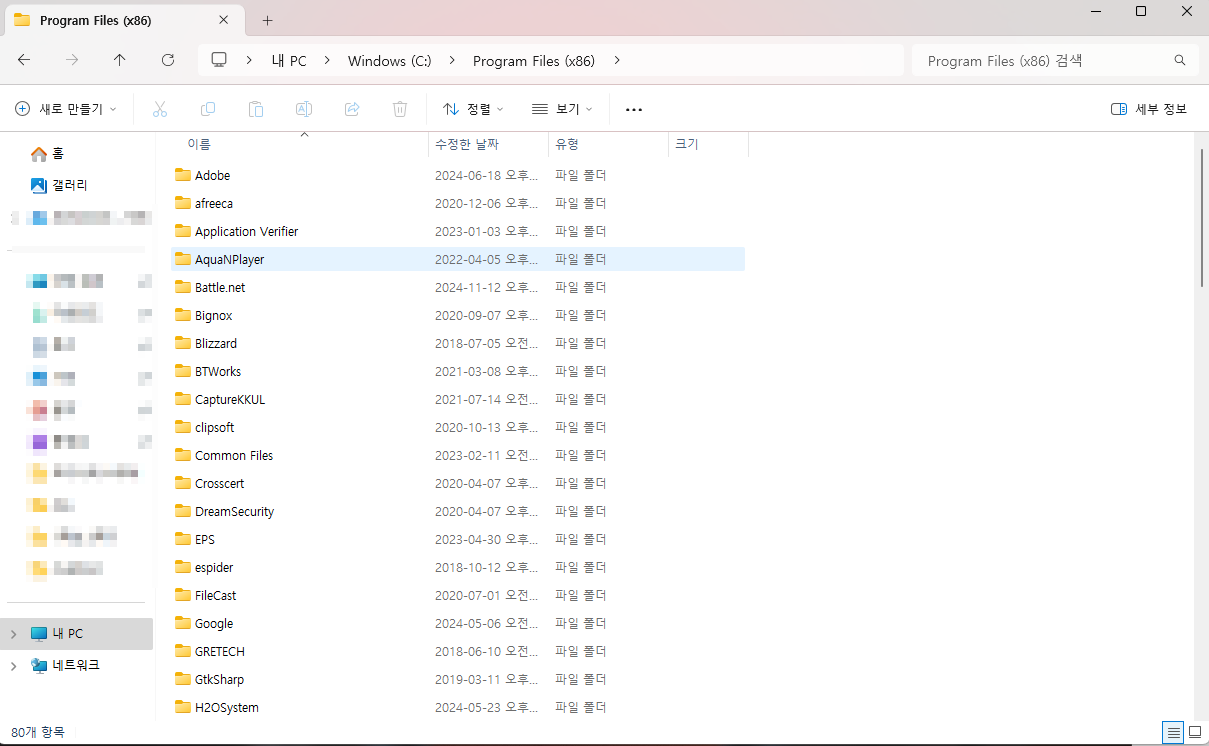1209x746 pixels.
Task: Click chevron after Program Files (x86) in path
Action: pos(617,60)
